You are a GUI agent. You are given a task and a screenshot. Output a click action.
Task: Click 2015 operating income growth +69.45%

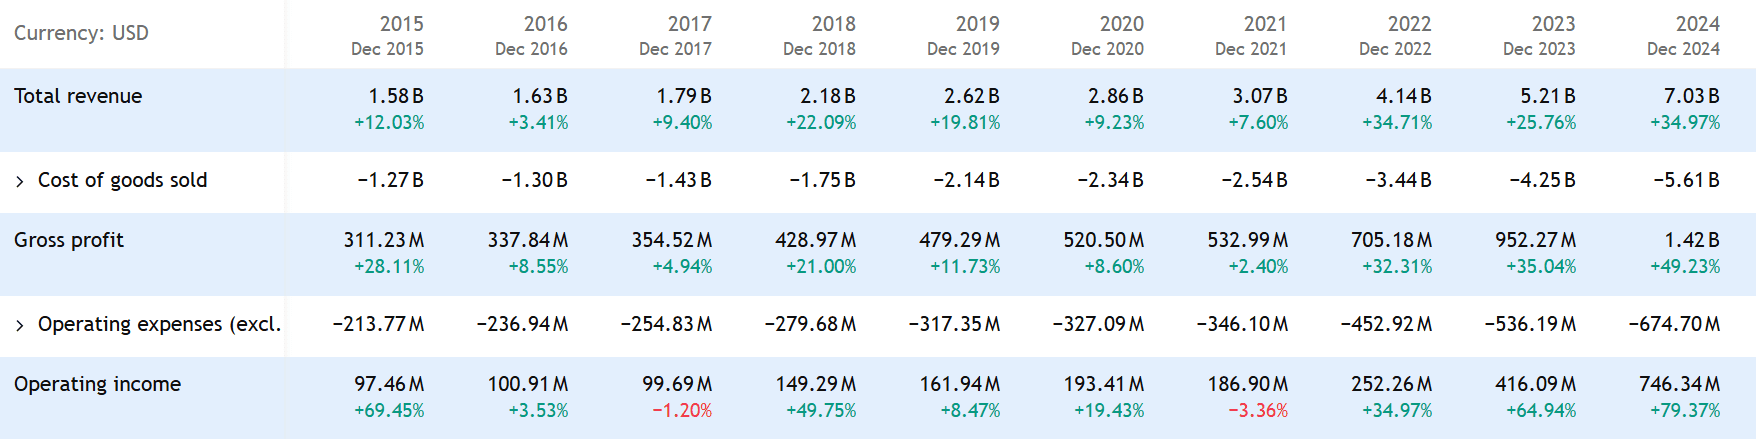(x=389, y=411)
